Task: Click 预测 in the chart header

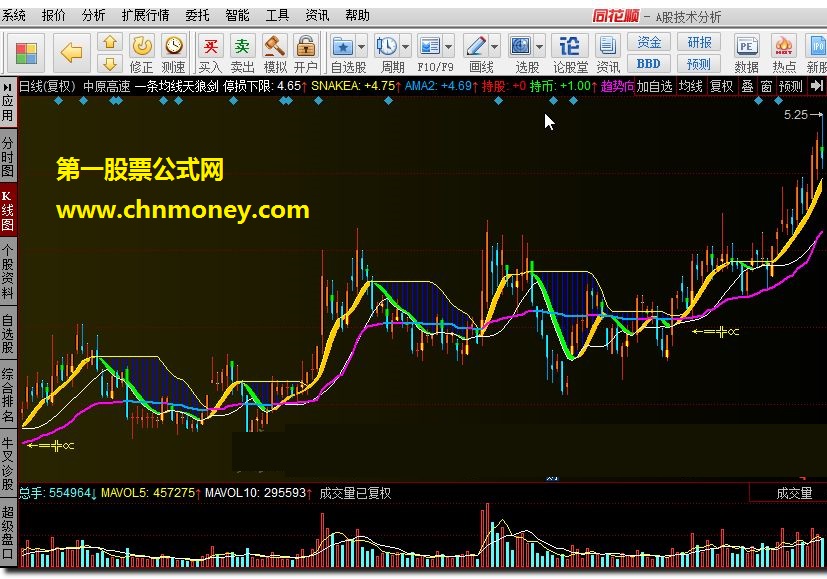Action: [790, 85]
